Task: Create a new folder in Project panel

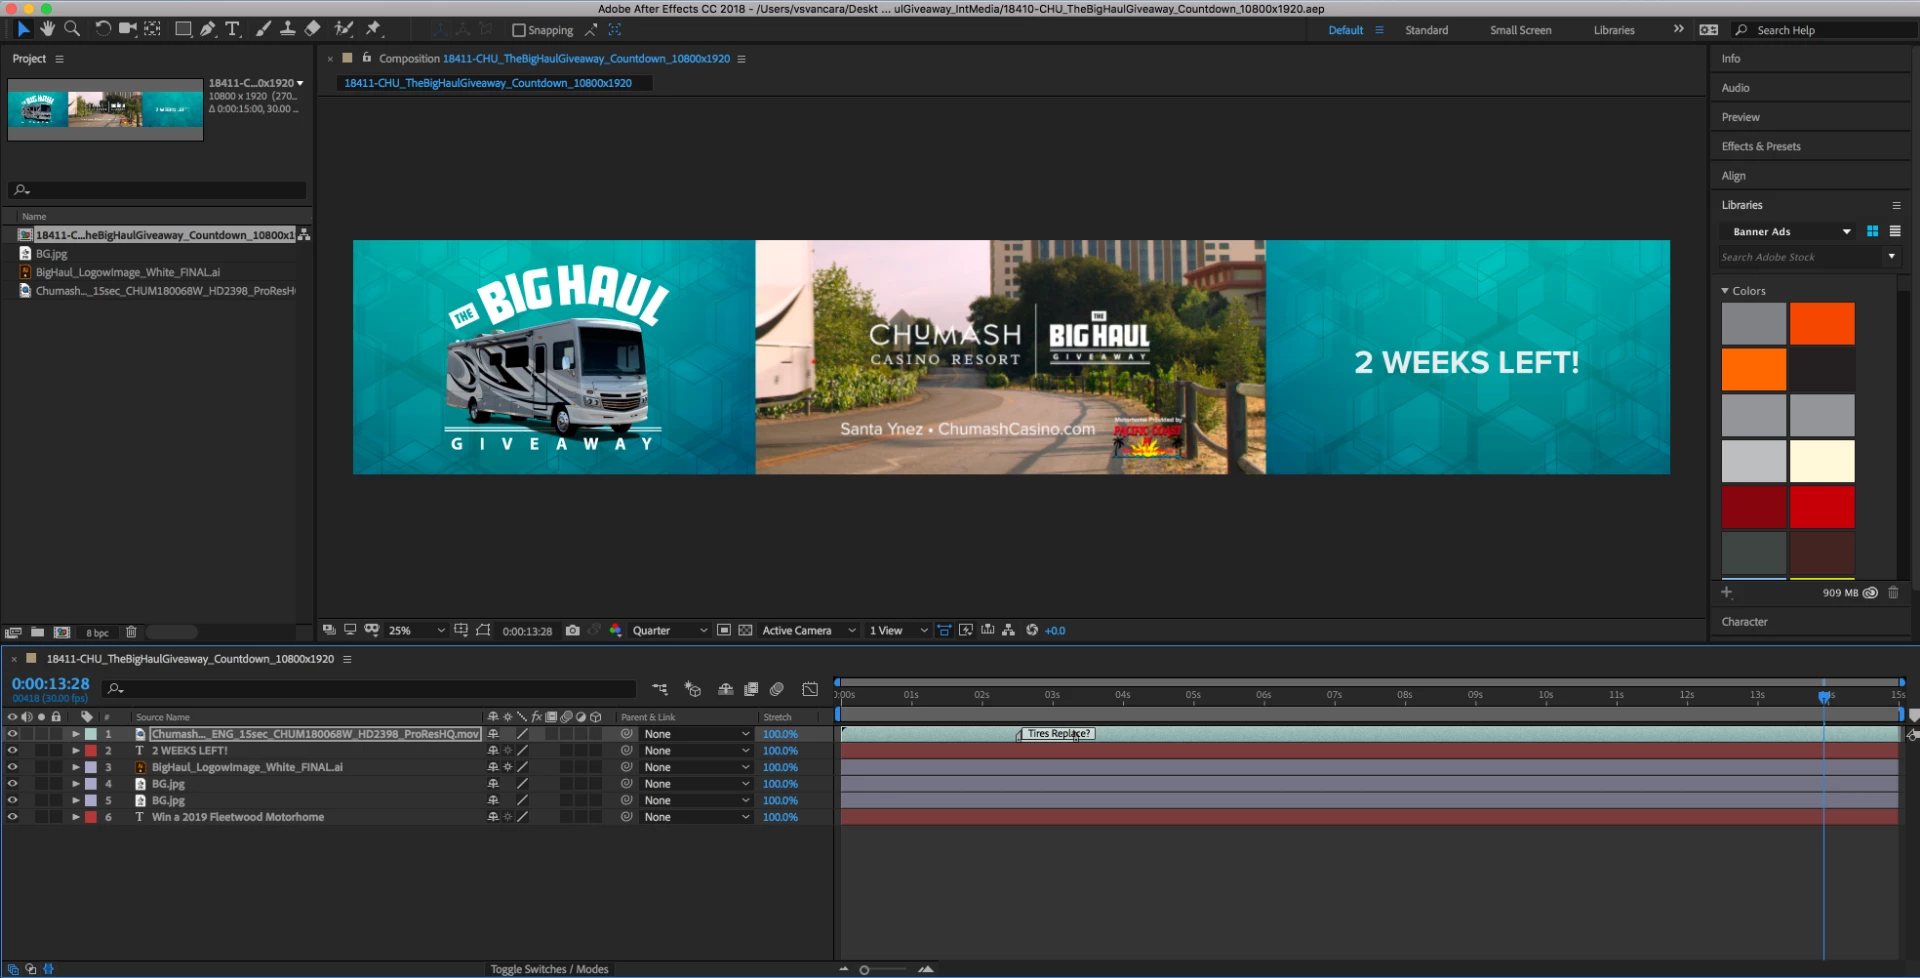Action: coord(37,632)
